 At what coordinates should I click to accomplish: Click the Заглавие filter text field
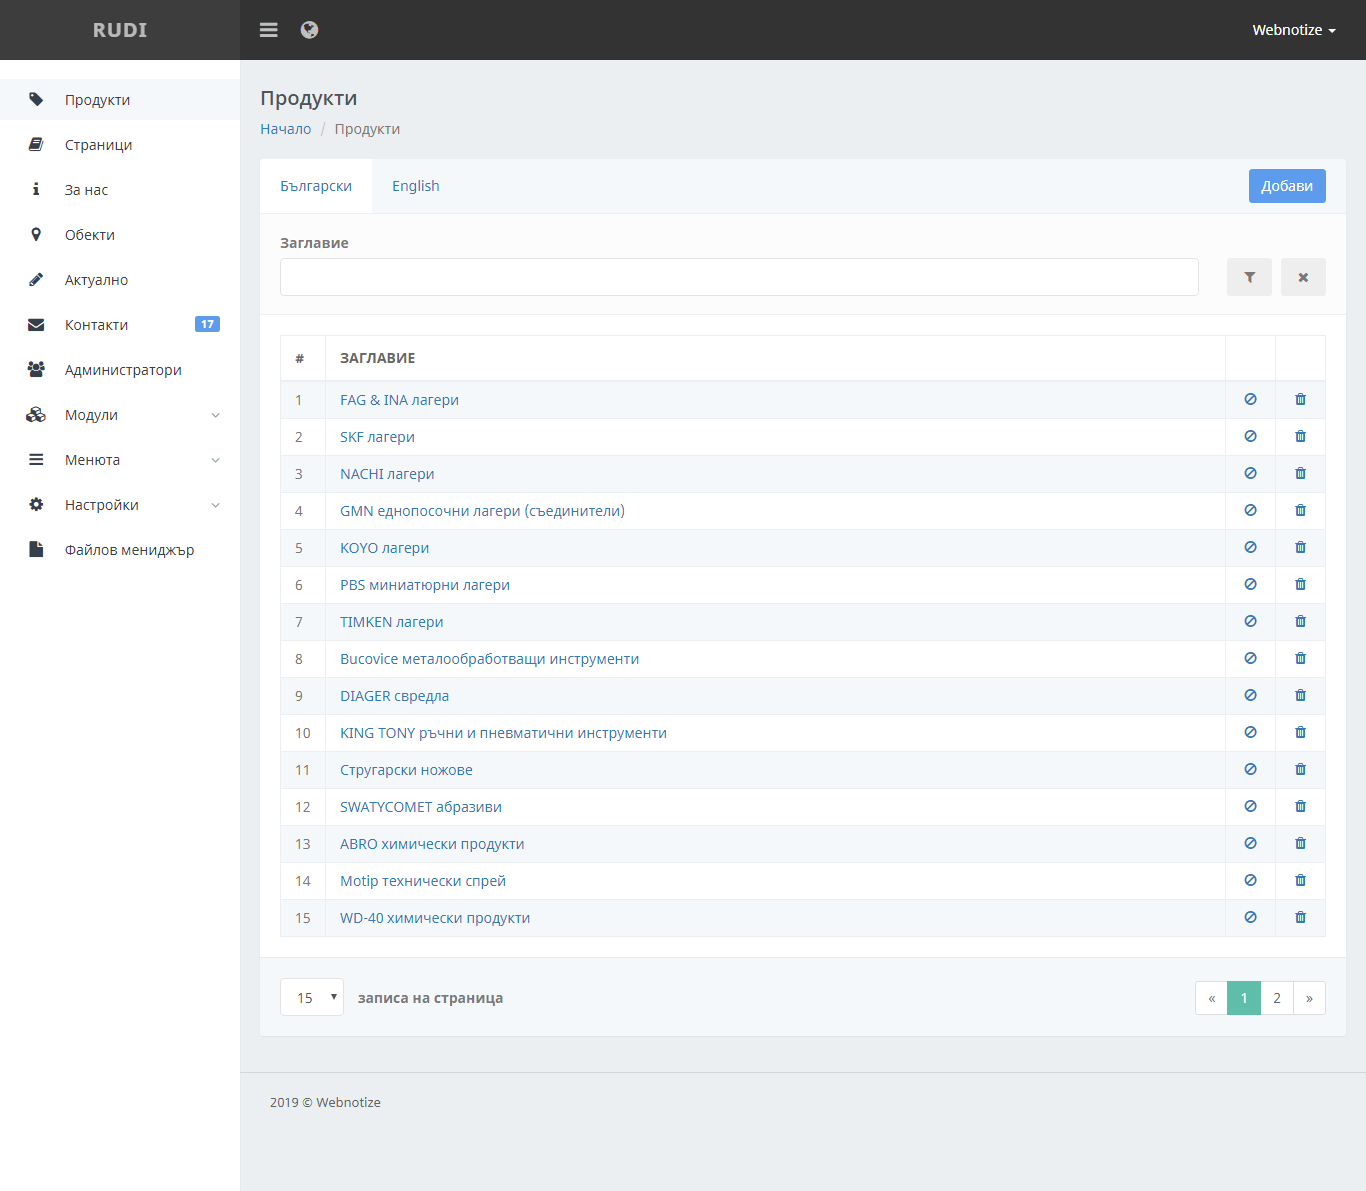click(x=739, y=277)
